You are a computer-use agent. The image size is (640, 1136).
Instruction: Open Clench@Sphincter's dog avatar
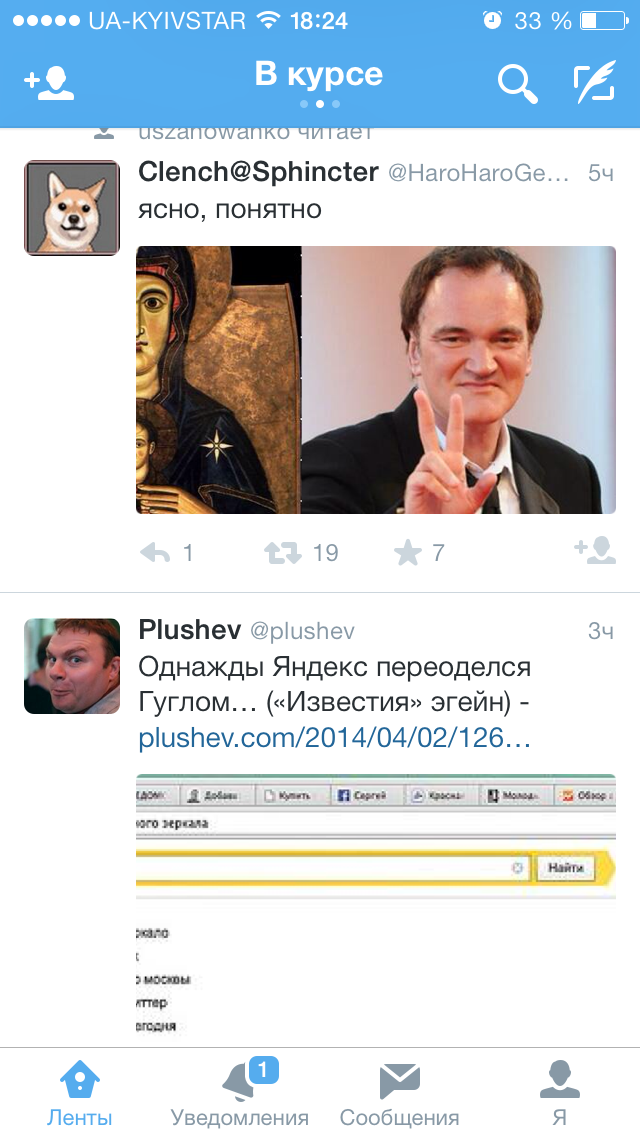coord(72,208)
